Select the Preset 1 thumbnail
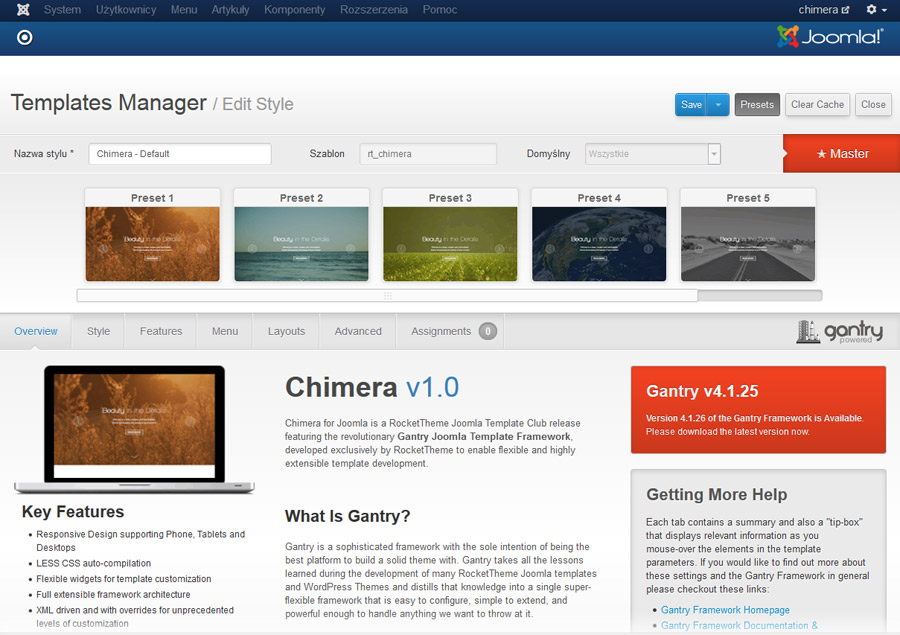This screenshot has width=900, height=635. pos(152,236)
